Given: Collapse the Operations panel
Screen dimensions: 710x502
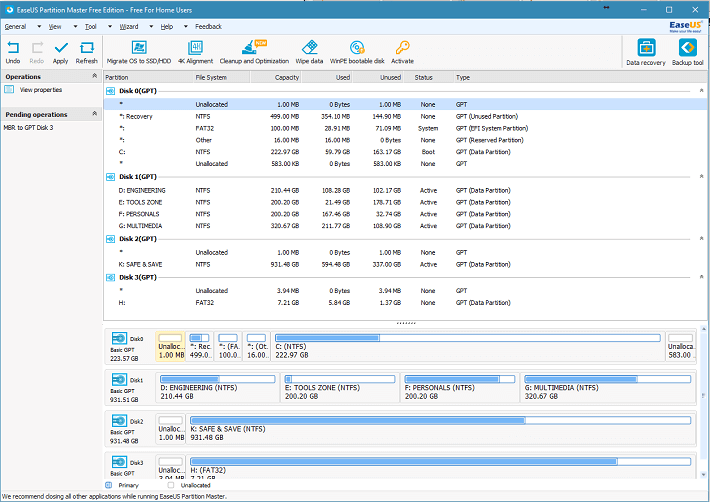Looking at the screenshot, I should 95,76.
